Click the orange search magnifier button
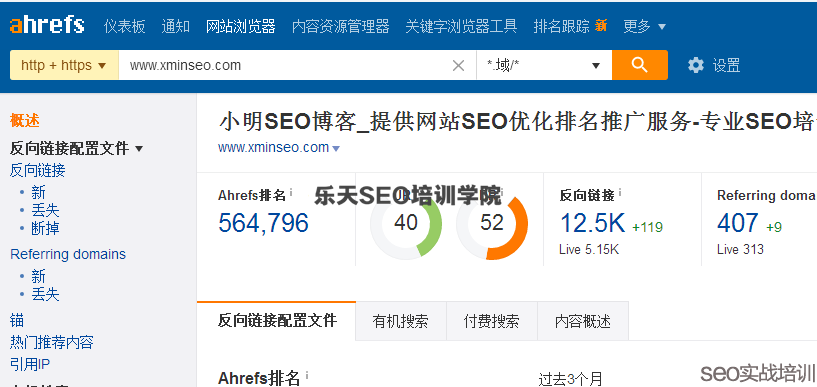 click(639, 65)
